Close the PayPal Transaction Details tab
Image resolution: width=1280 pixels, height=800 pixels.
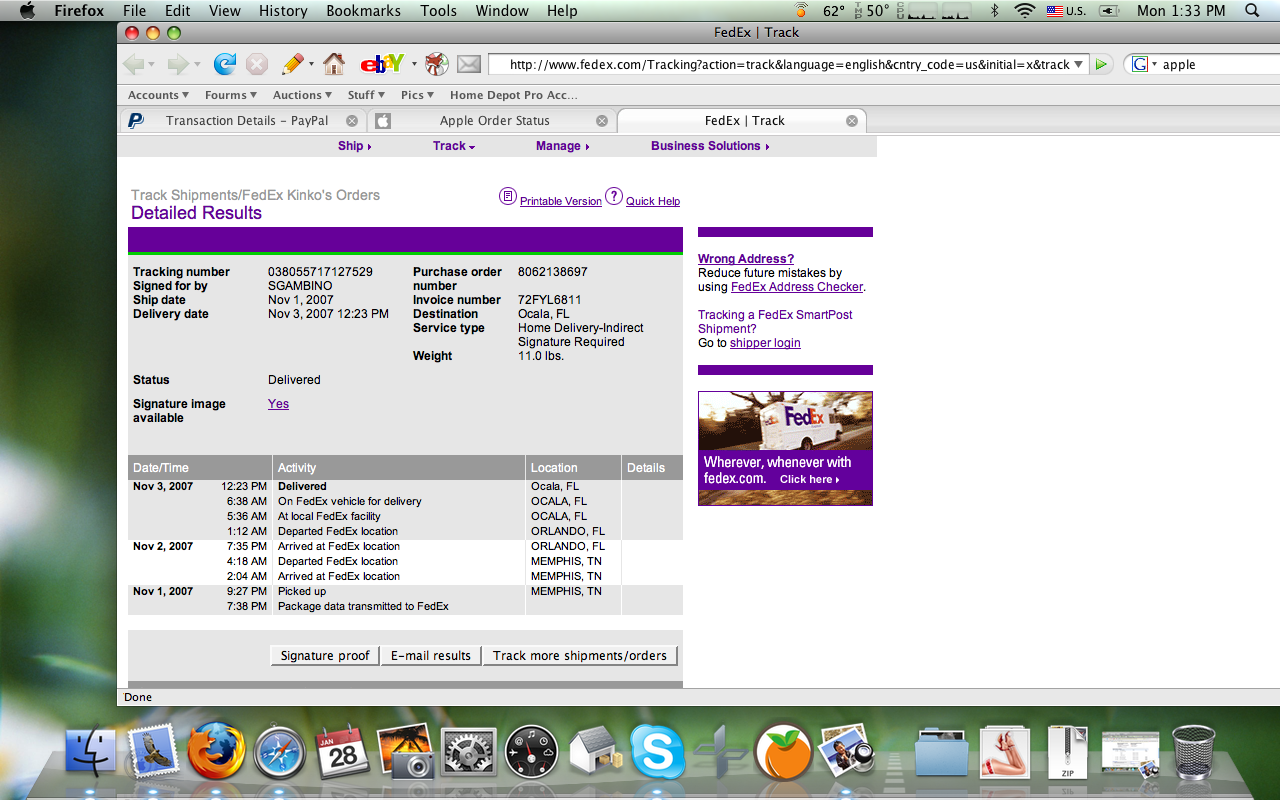tap(352, 120)
